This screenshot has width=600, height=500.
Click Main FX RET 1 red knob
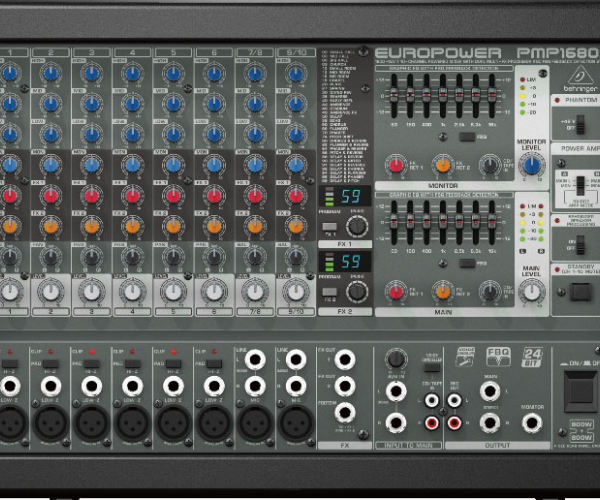pos(396,292)
